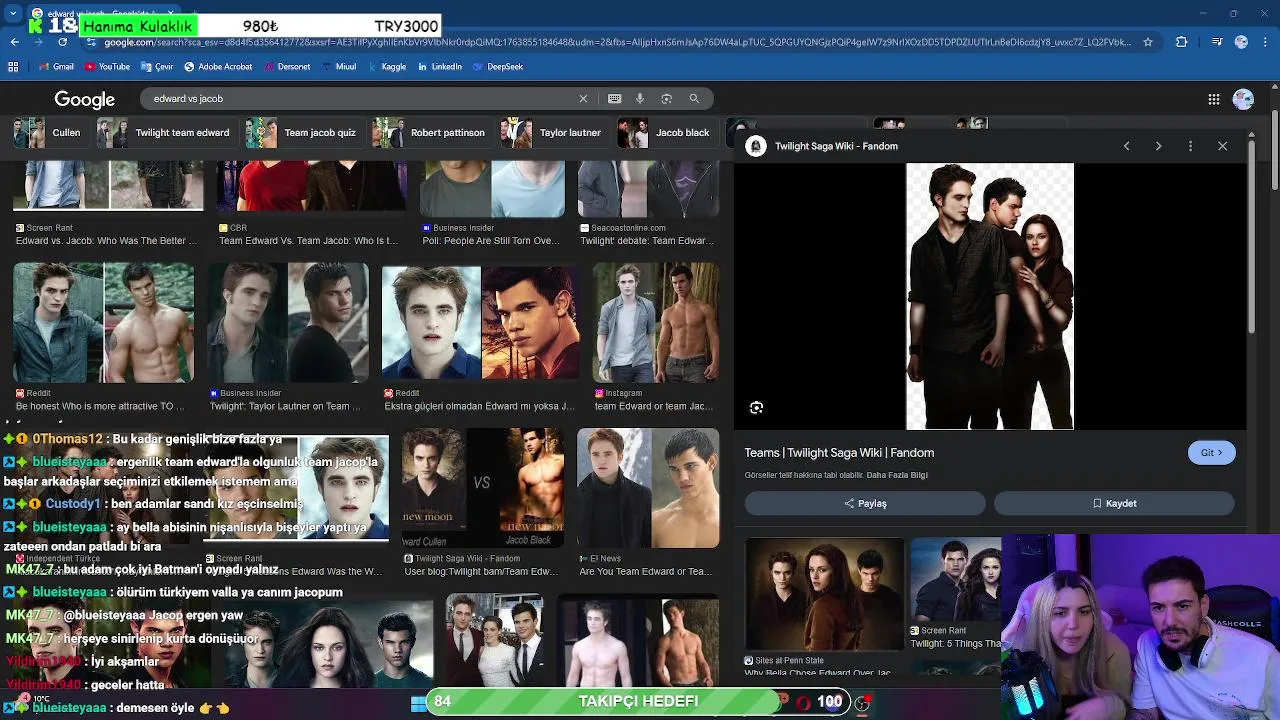The image size is (1280, 720).
Task: Open the large Twilight trio preview image
Action: (x=989, y=297)
